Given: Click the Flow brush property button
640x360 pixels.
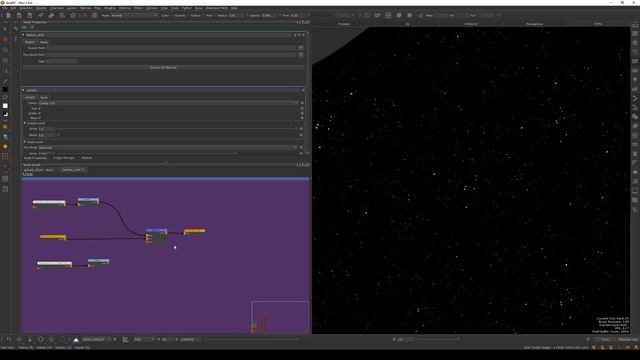Looking at the screenshot, I should point(209,16).
